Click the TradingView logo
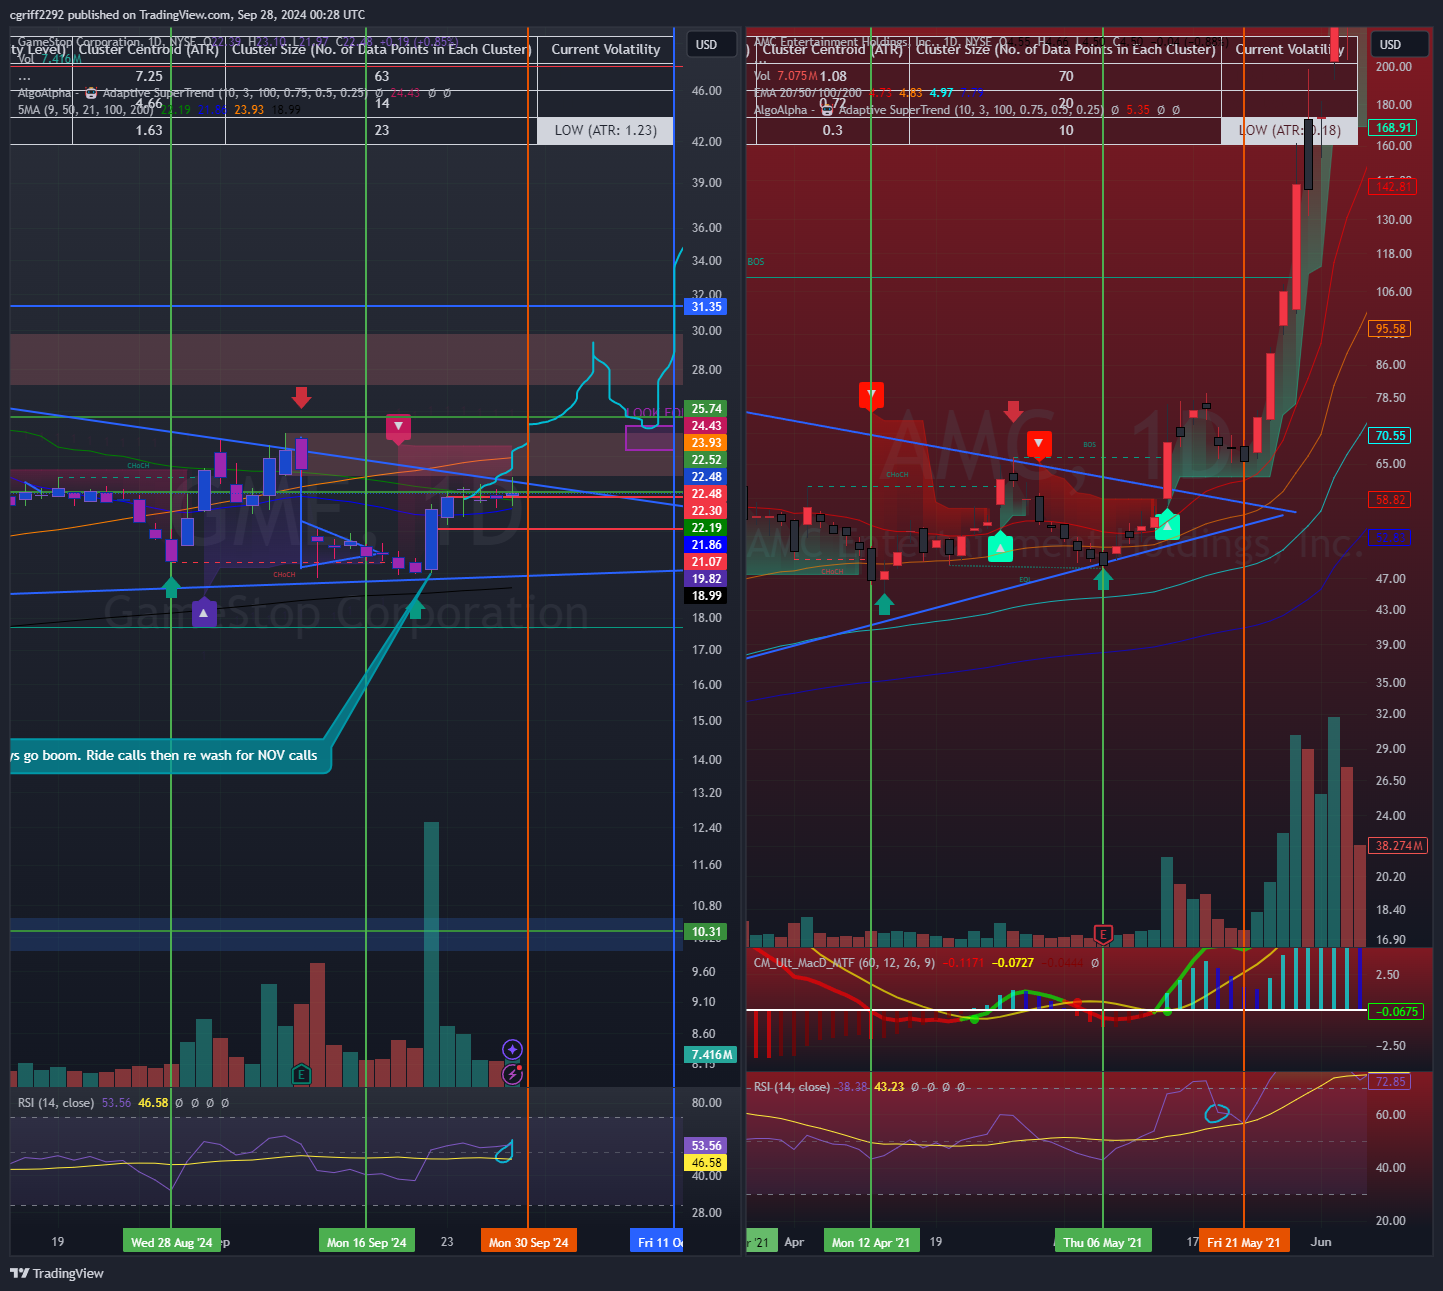 point(57,1273)
